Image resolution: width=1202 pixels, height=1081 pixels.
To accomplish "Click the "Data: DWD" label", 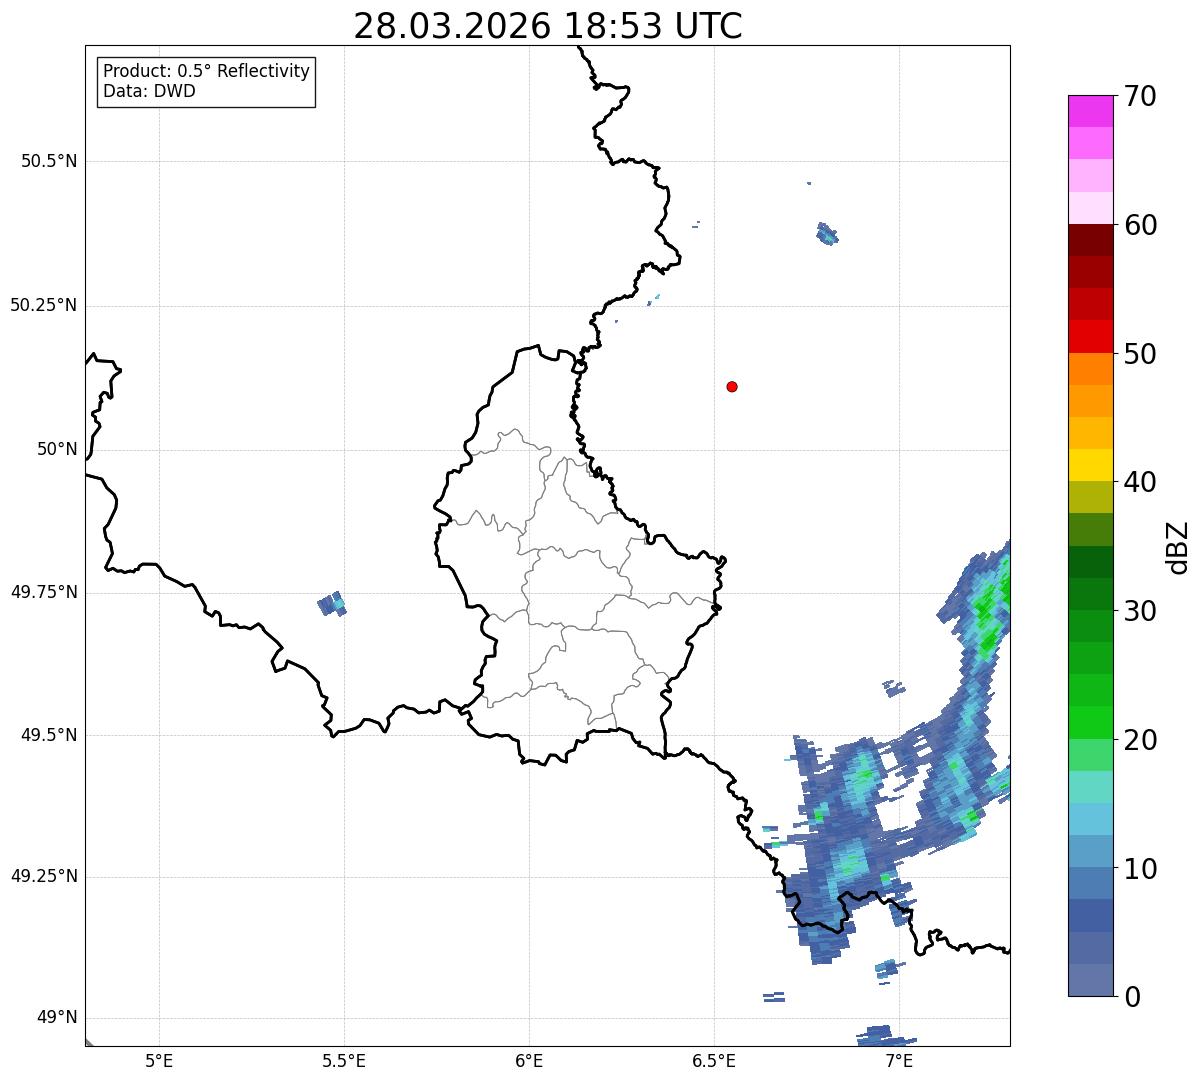I will [149, 92].
